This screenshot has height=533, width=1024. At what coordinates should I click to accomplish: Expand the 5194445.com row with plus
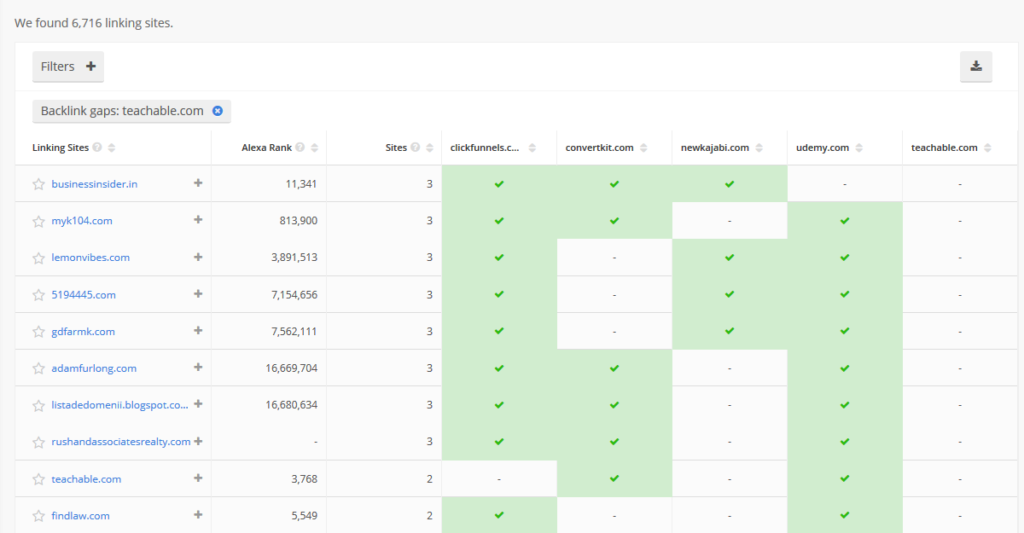point(198,293)
